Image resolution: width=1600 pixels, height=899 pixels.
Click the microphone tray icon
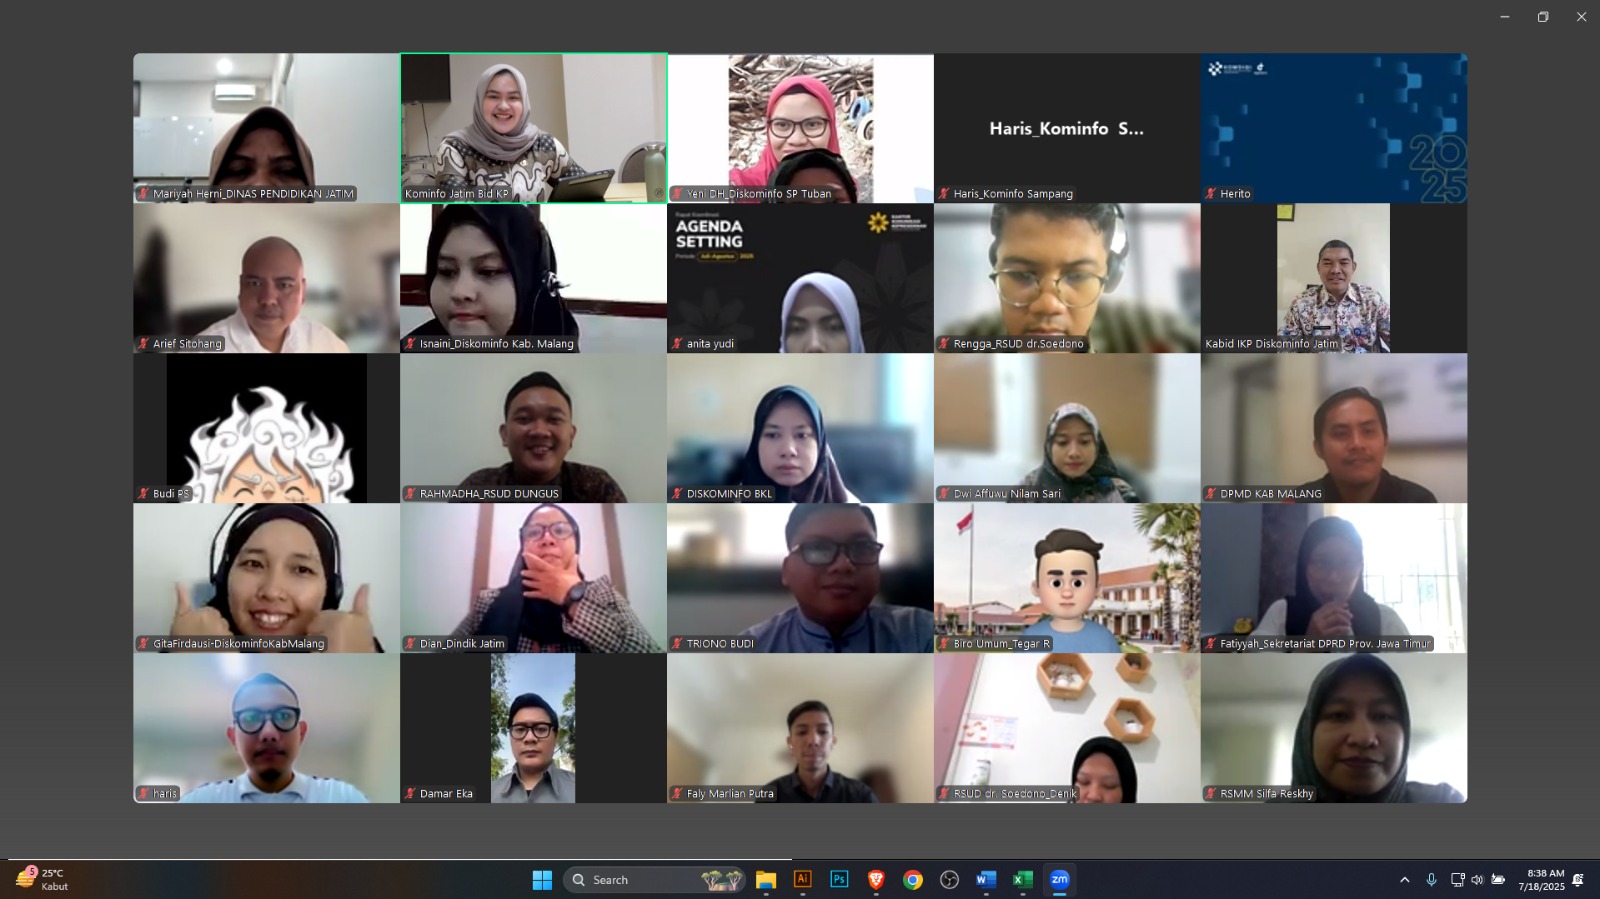point(1431,880)
